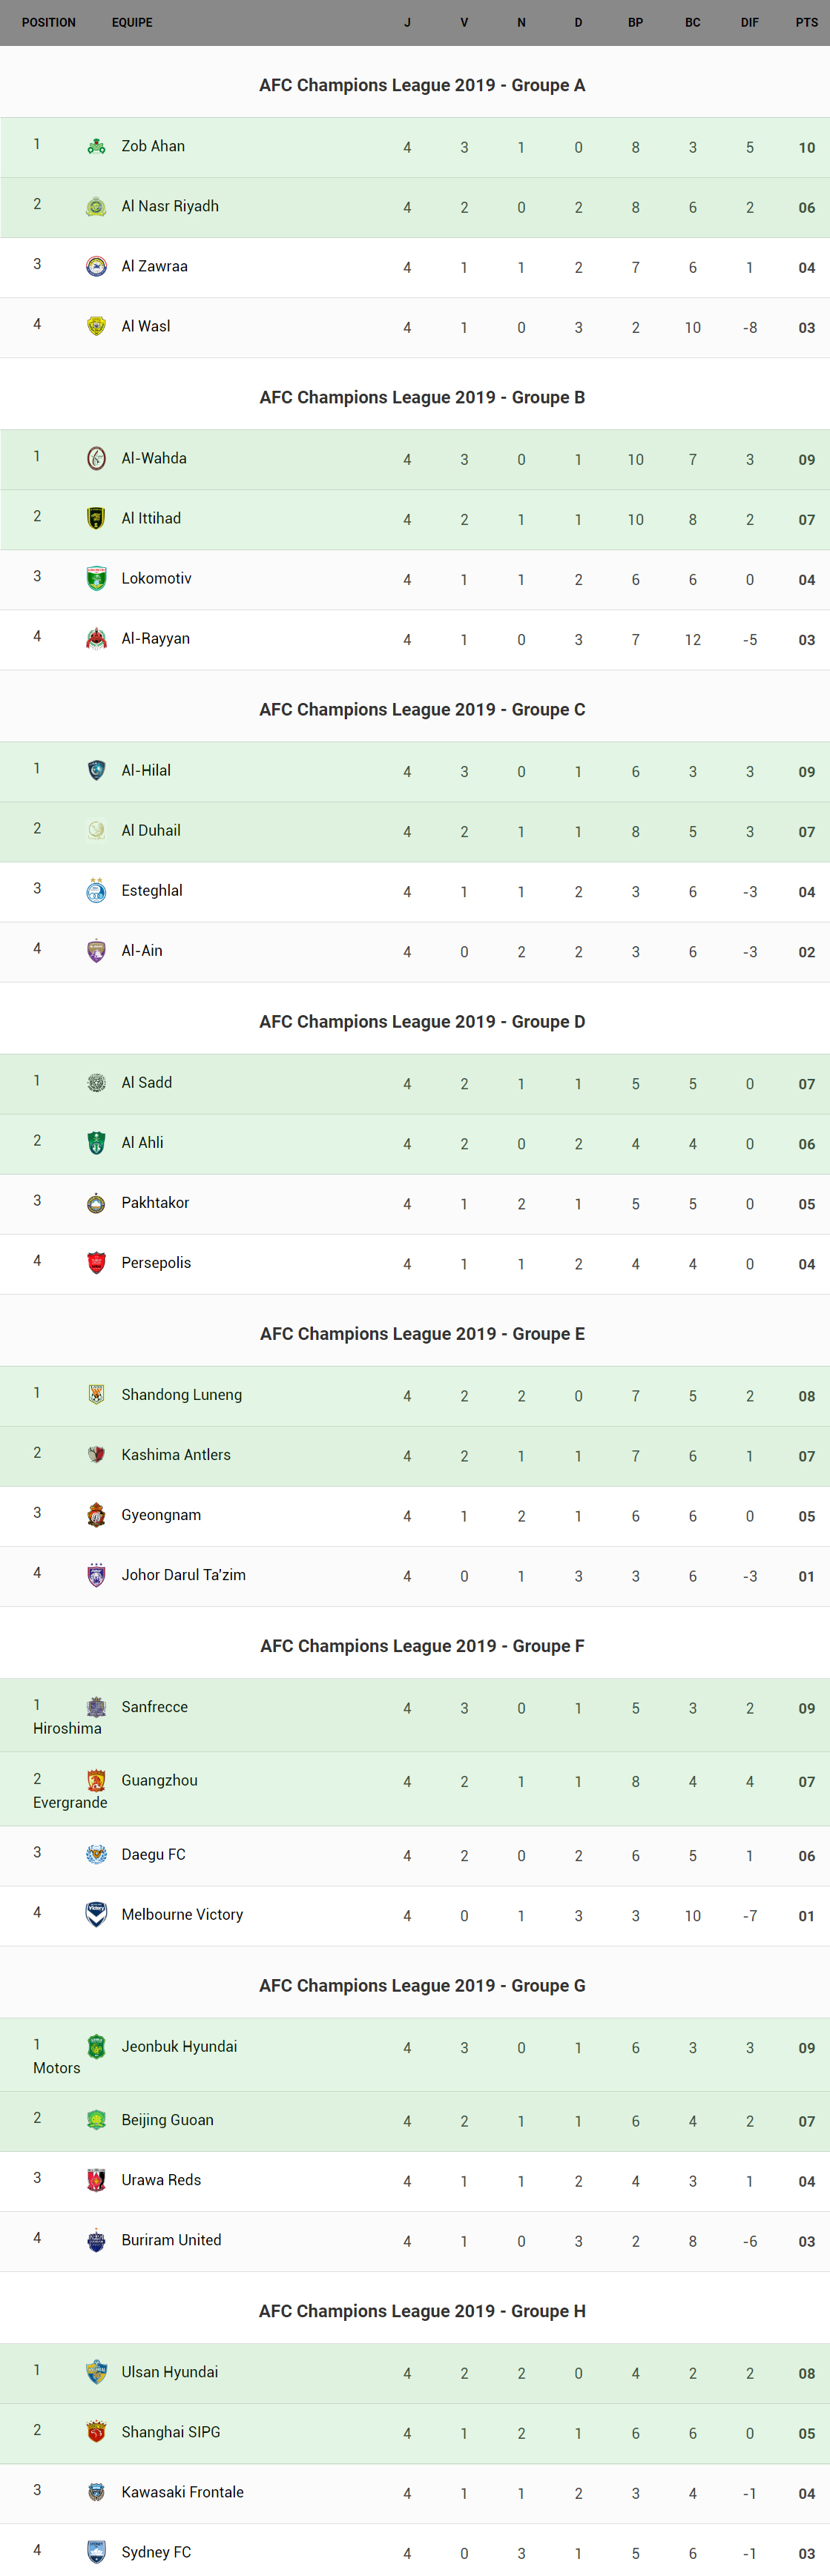Image resolution: width=830 pixels, height=2576 pixels.
Task: Click the EQUIPE column header
Action: tap(132, 22)
